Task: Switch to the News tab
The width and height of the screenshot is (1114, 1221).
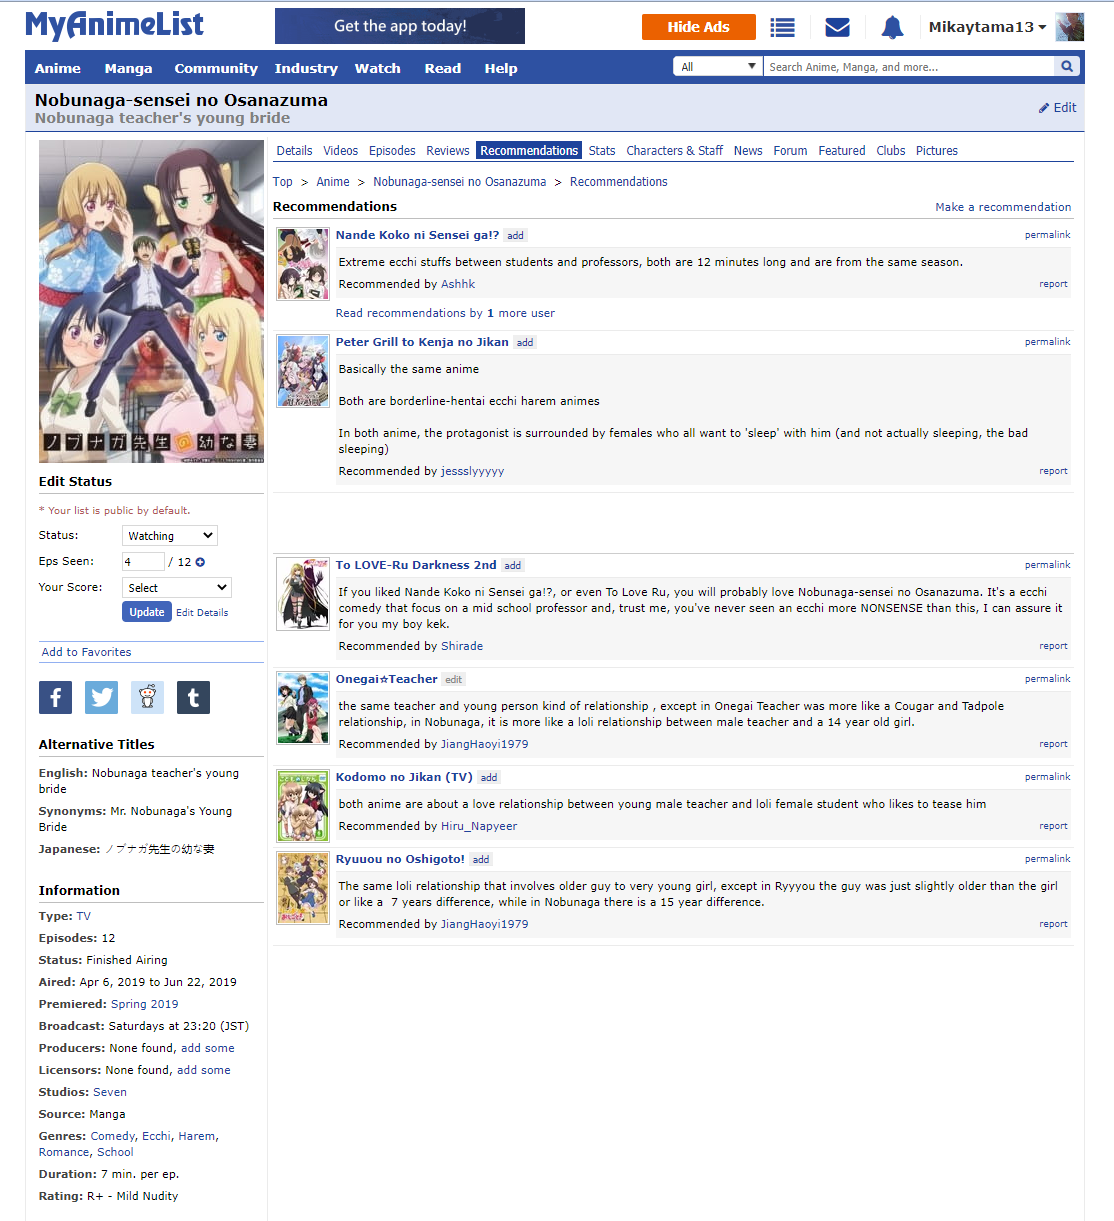Action: (x=748, y=151)
